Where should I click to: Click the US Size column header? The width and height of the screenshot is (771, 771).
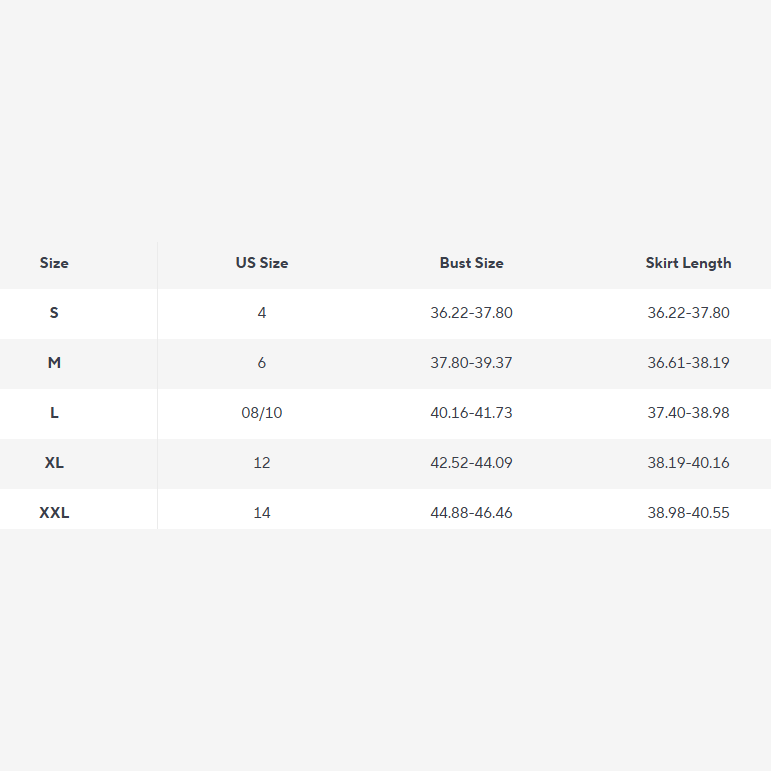[262, 263]
